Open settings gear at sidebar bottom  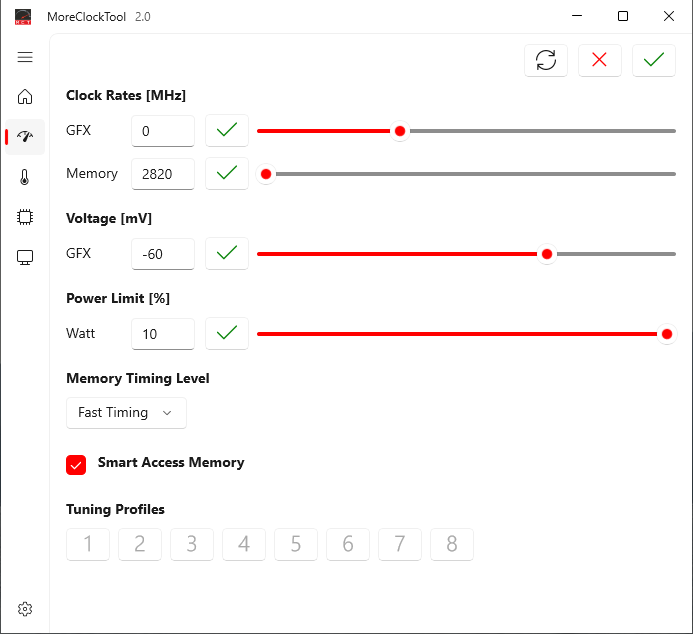click(x=25, y=609)
